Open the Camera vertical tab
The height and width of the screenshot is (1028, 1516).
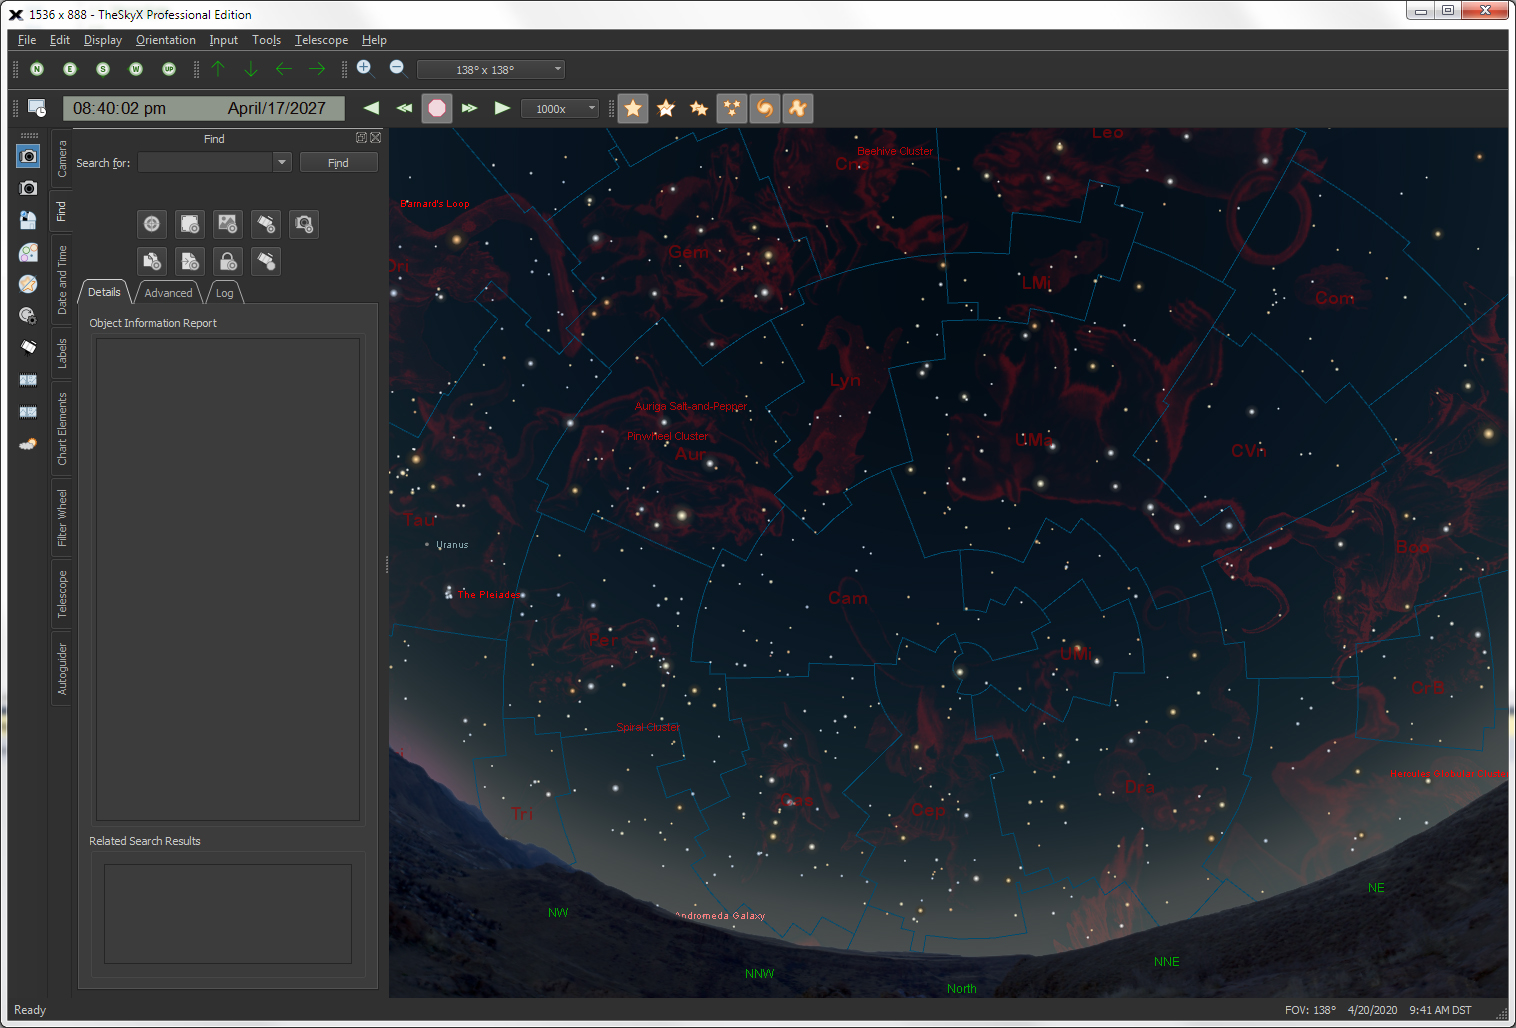coord(62,159)
